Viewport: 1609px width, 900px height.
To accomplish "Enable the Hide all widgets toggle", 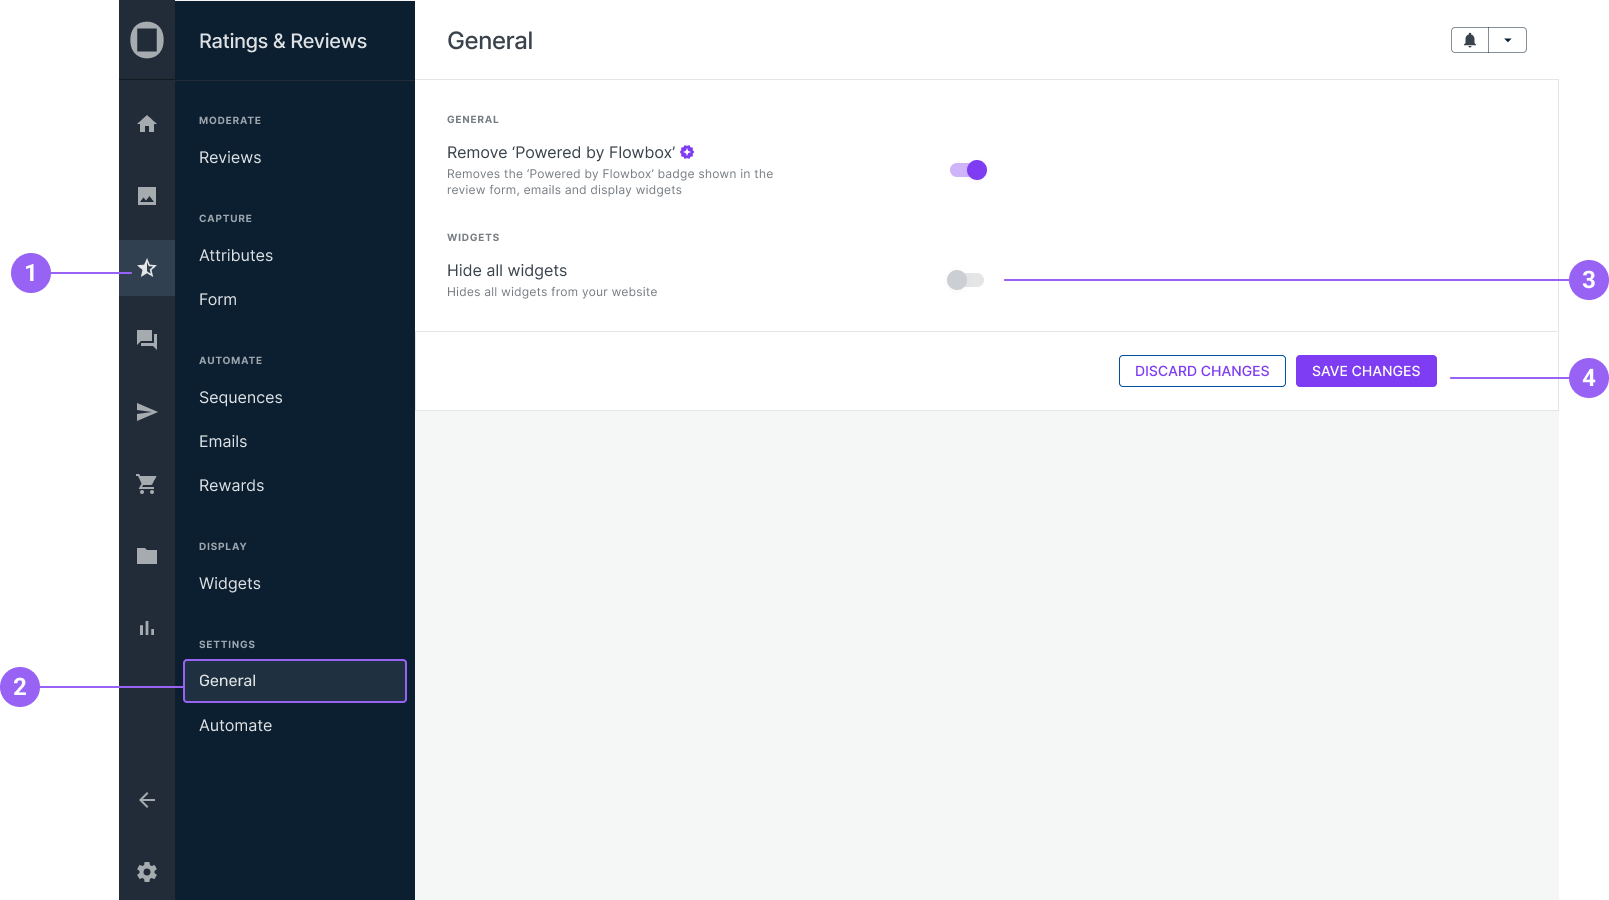I will pyautogui.click(x=965, y=280).
